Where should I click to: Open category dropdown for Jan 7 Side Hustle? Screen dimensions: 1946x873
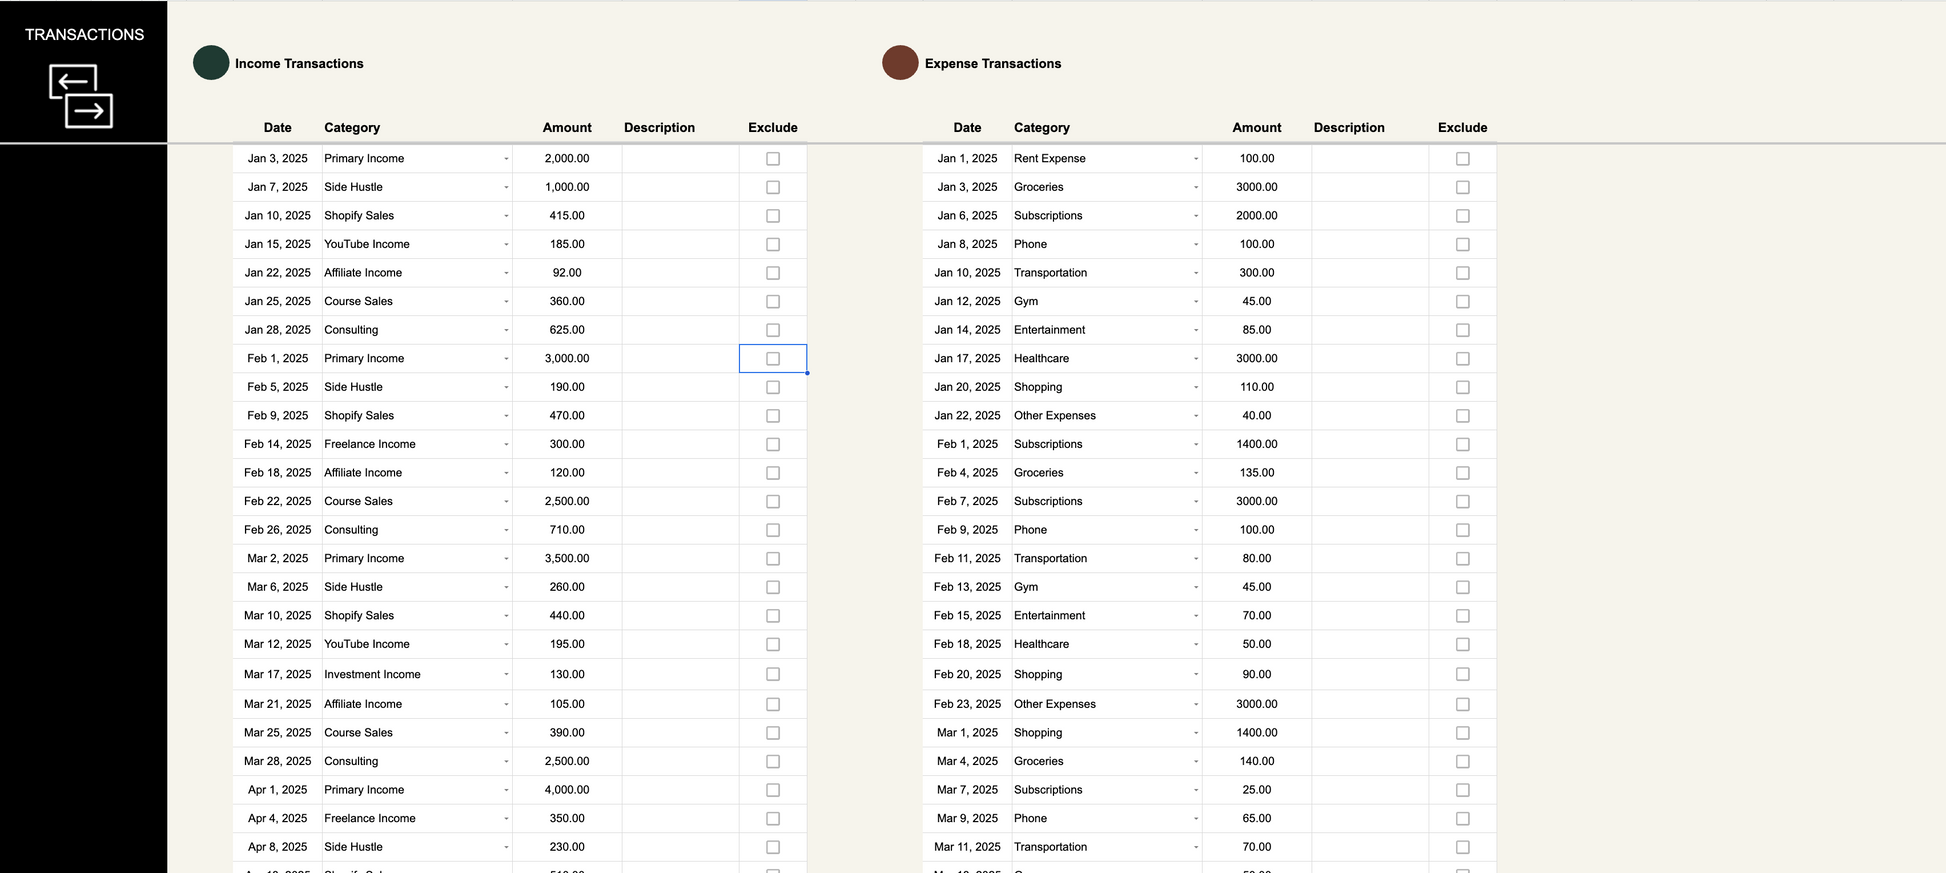(x=506, y=188)
